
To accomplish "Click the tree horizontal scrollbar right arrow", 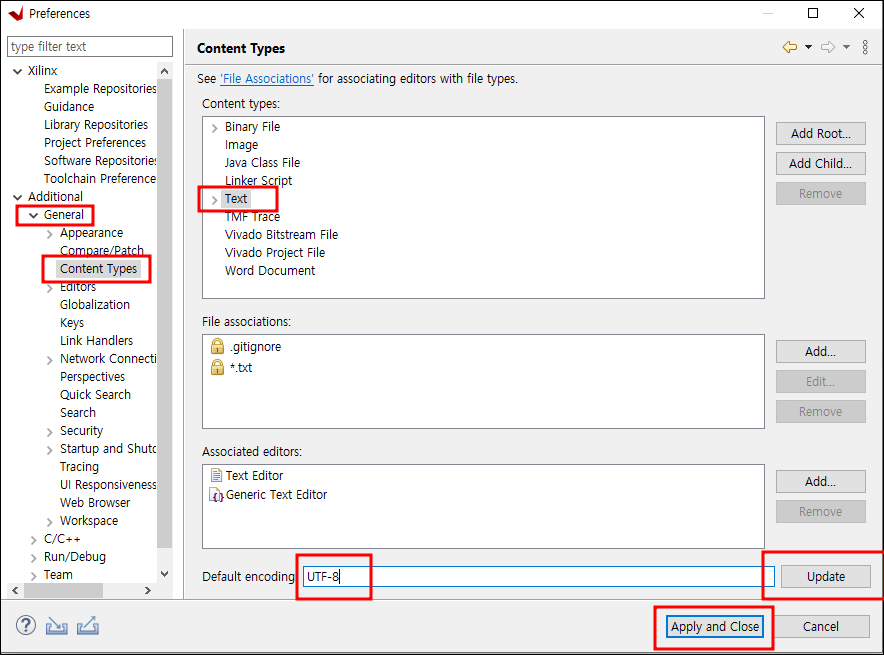I will pos(148,590).
